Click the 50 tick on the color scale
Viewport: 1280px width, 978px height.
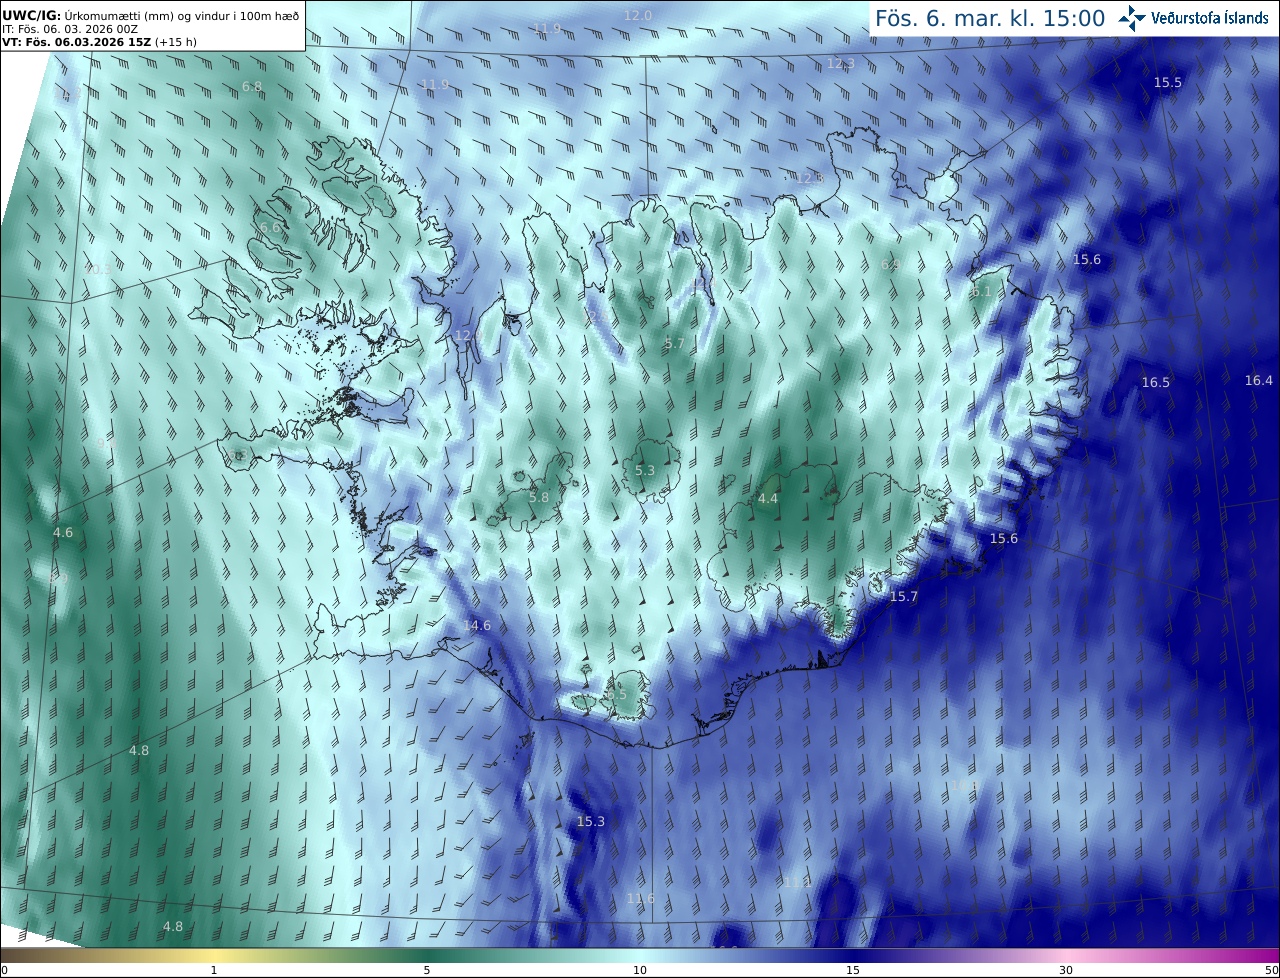tap(1271, 970)
